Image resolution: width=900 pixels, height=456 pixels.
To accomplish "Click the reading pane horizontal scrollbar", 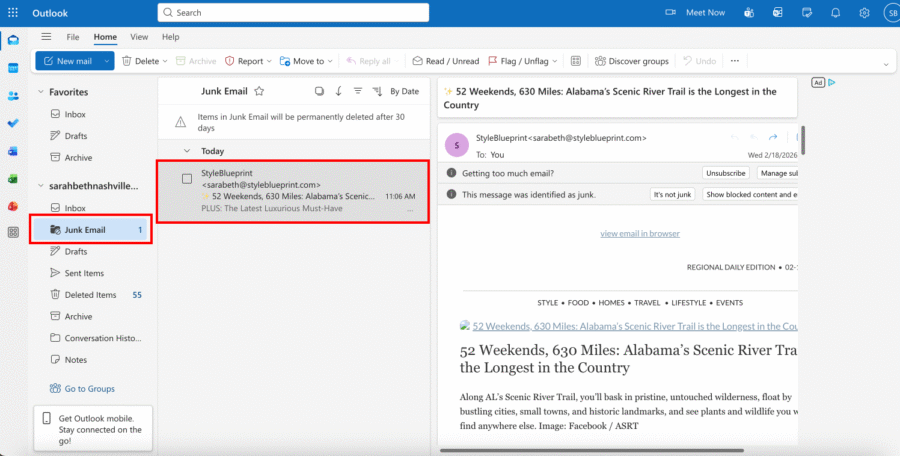I will tap(593, 450).
